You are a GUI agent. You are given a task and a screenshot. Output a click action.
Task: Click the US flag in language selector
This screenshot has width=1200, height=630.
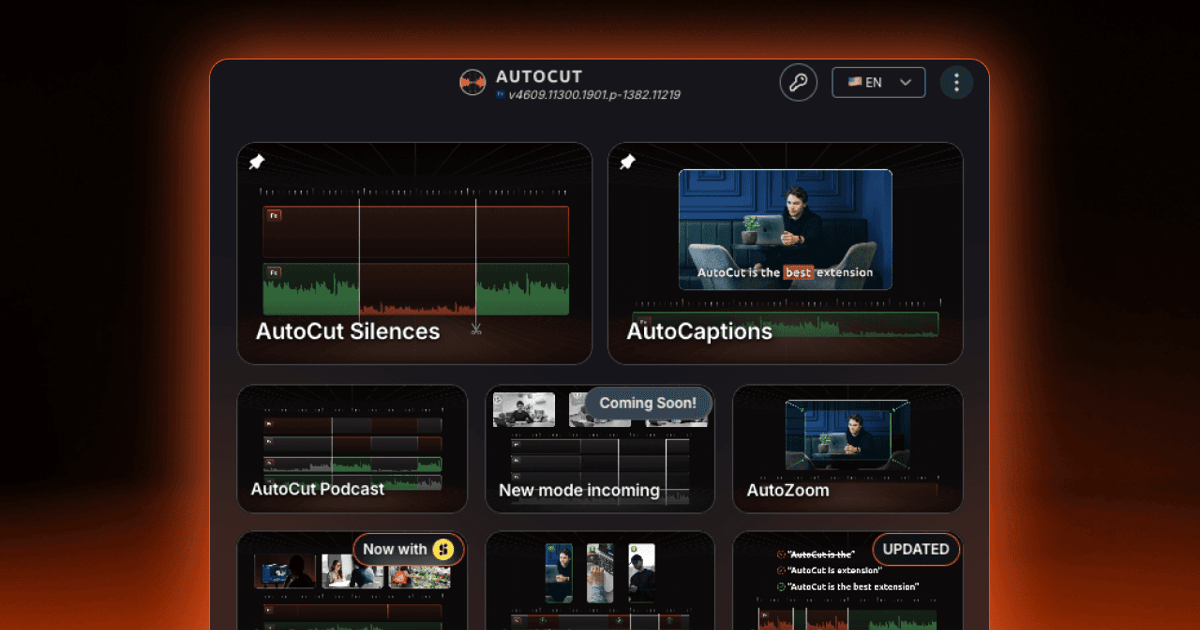tap(855, 82)
